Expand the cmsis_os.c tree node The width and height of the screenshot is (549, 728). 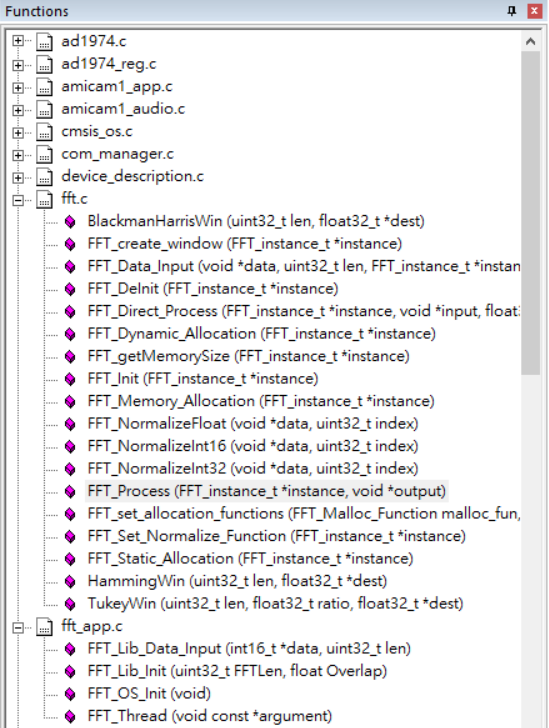[18, 132]
